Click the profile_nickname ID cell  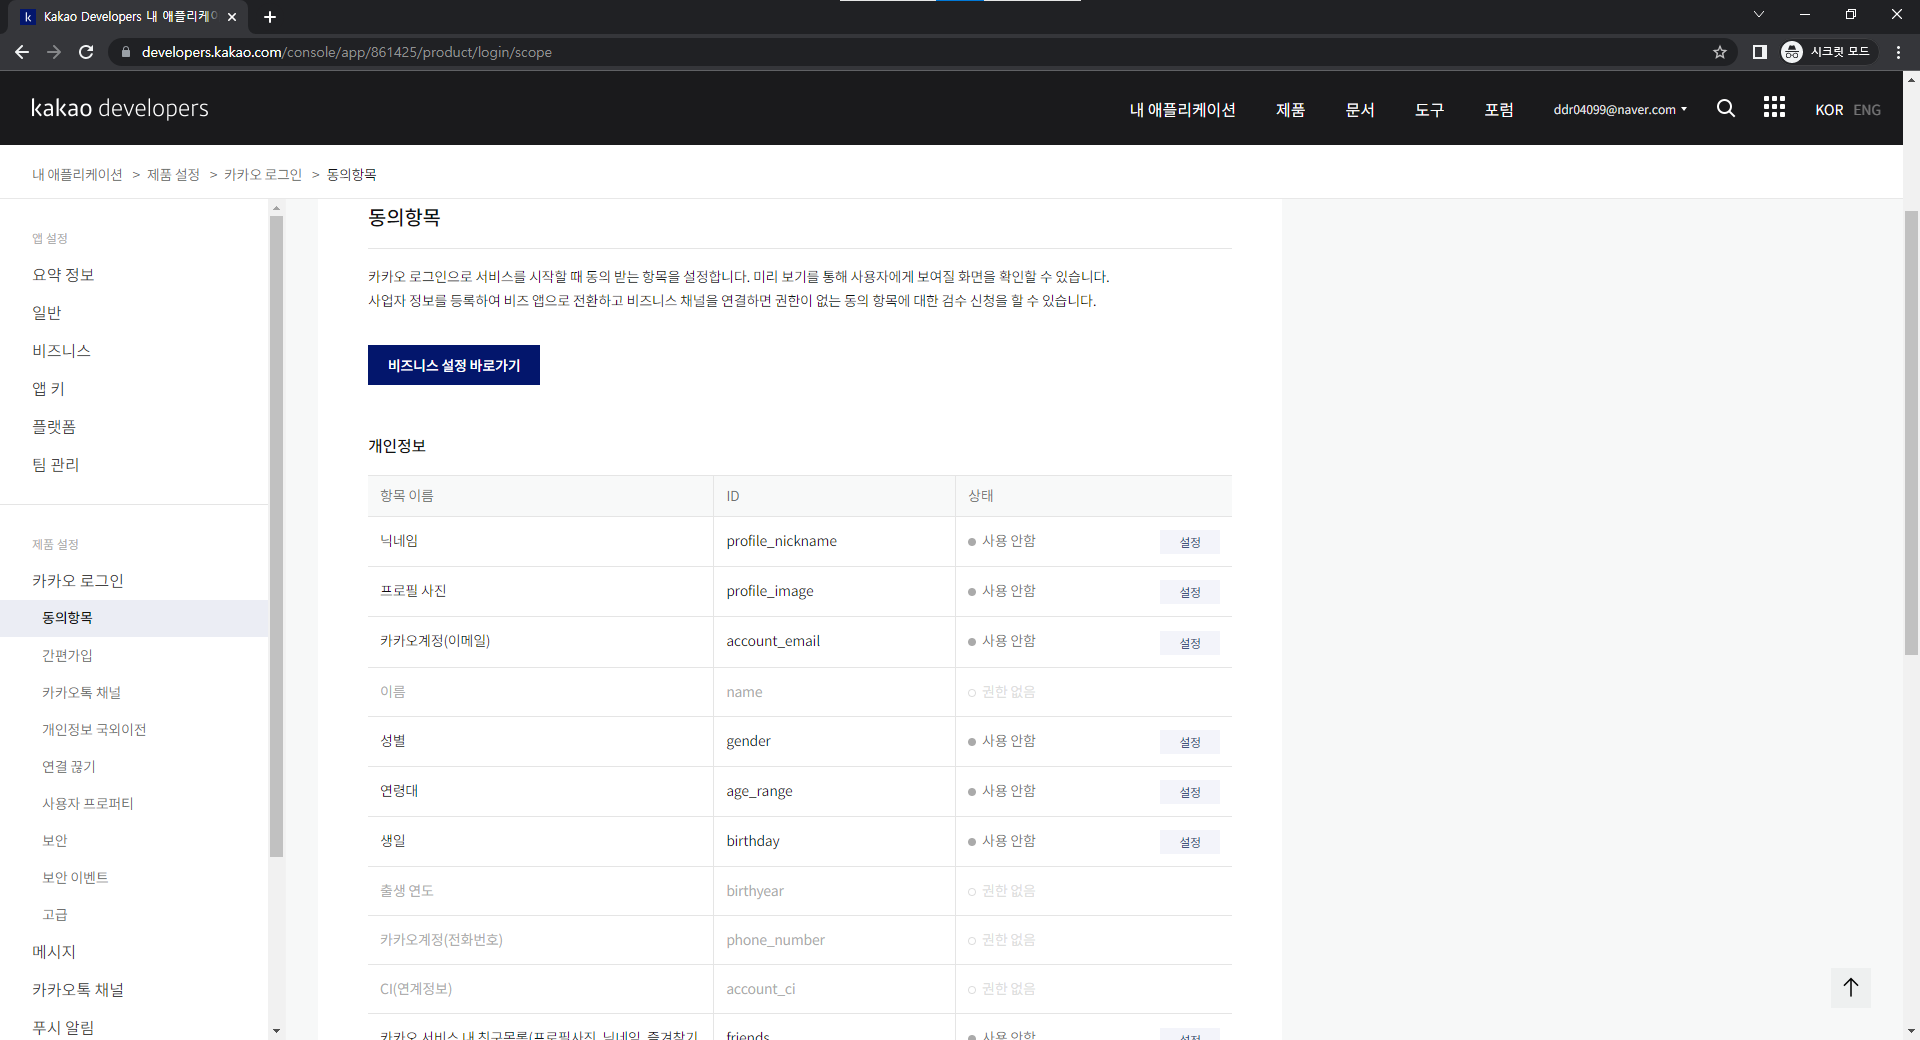pyautogui.click(x=834, y=541)
